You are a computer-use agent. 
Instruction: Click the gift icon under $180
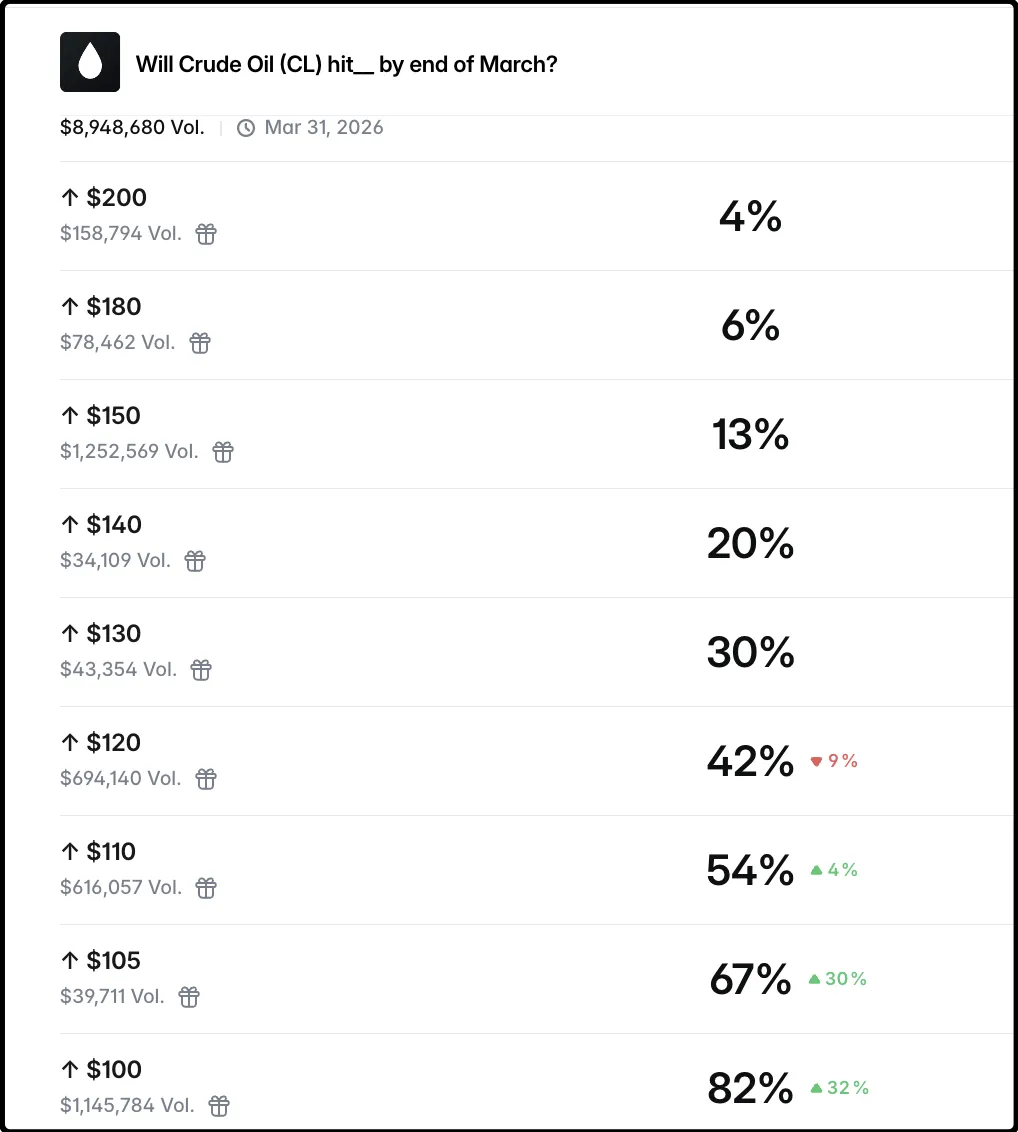(200, 343)
